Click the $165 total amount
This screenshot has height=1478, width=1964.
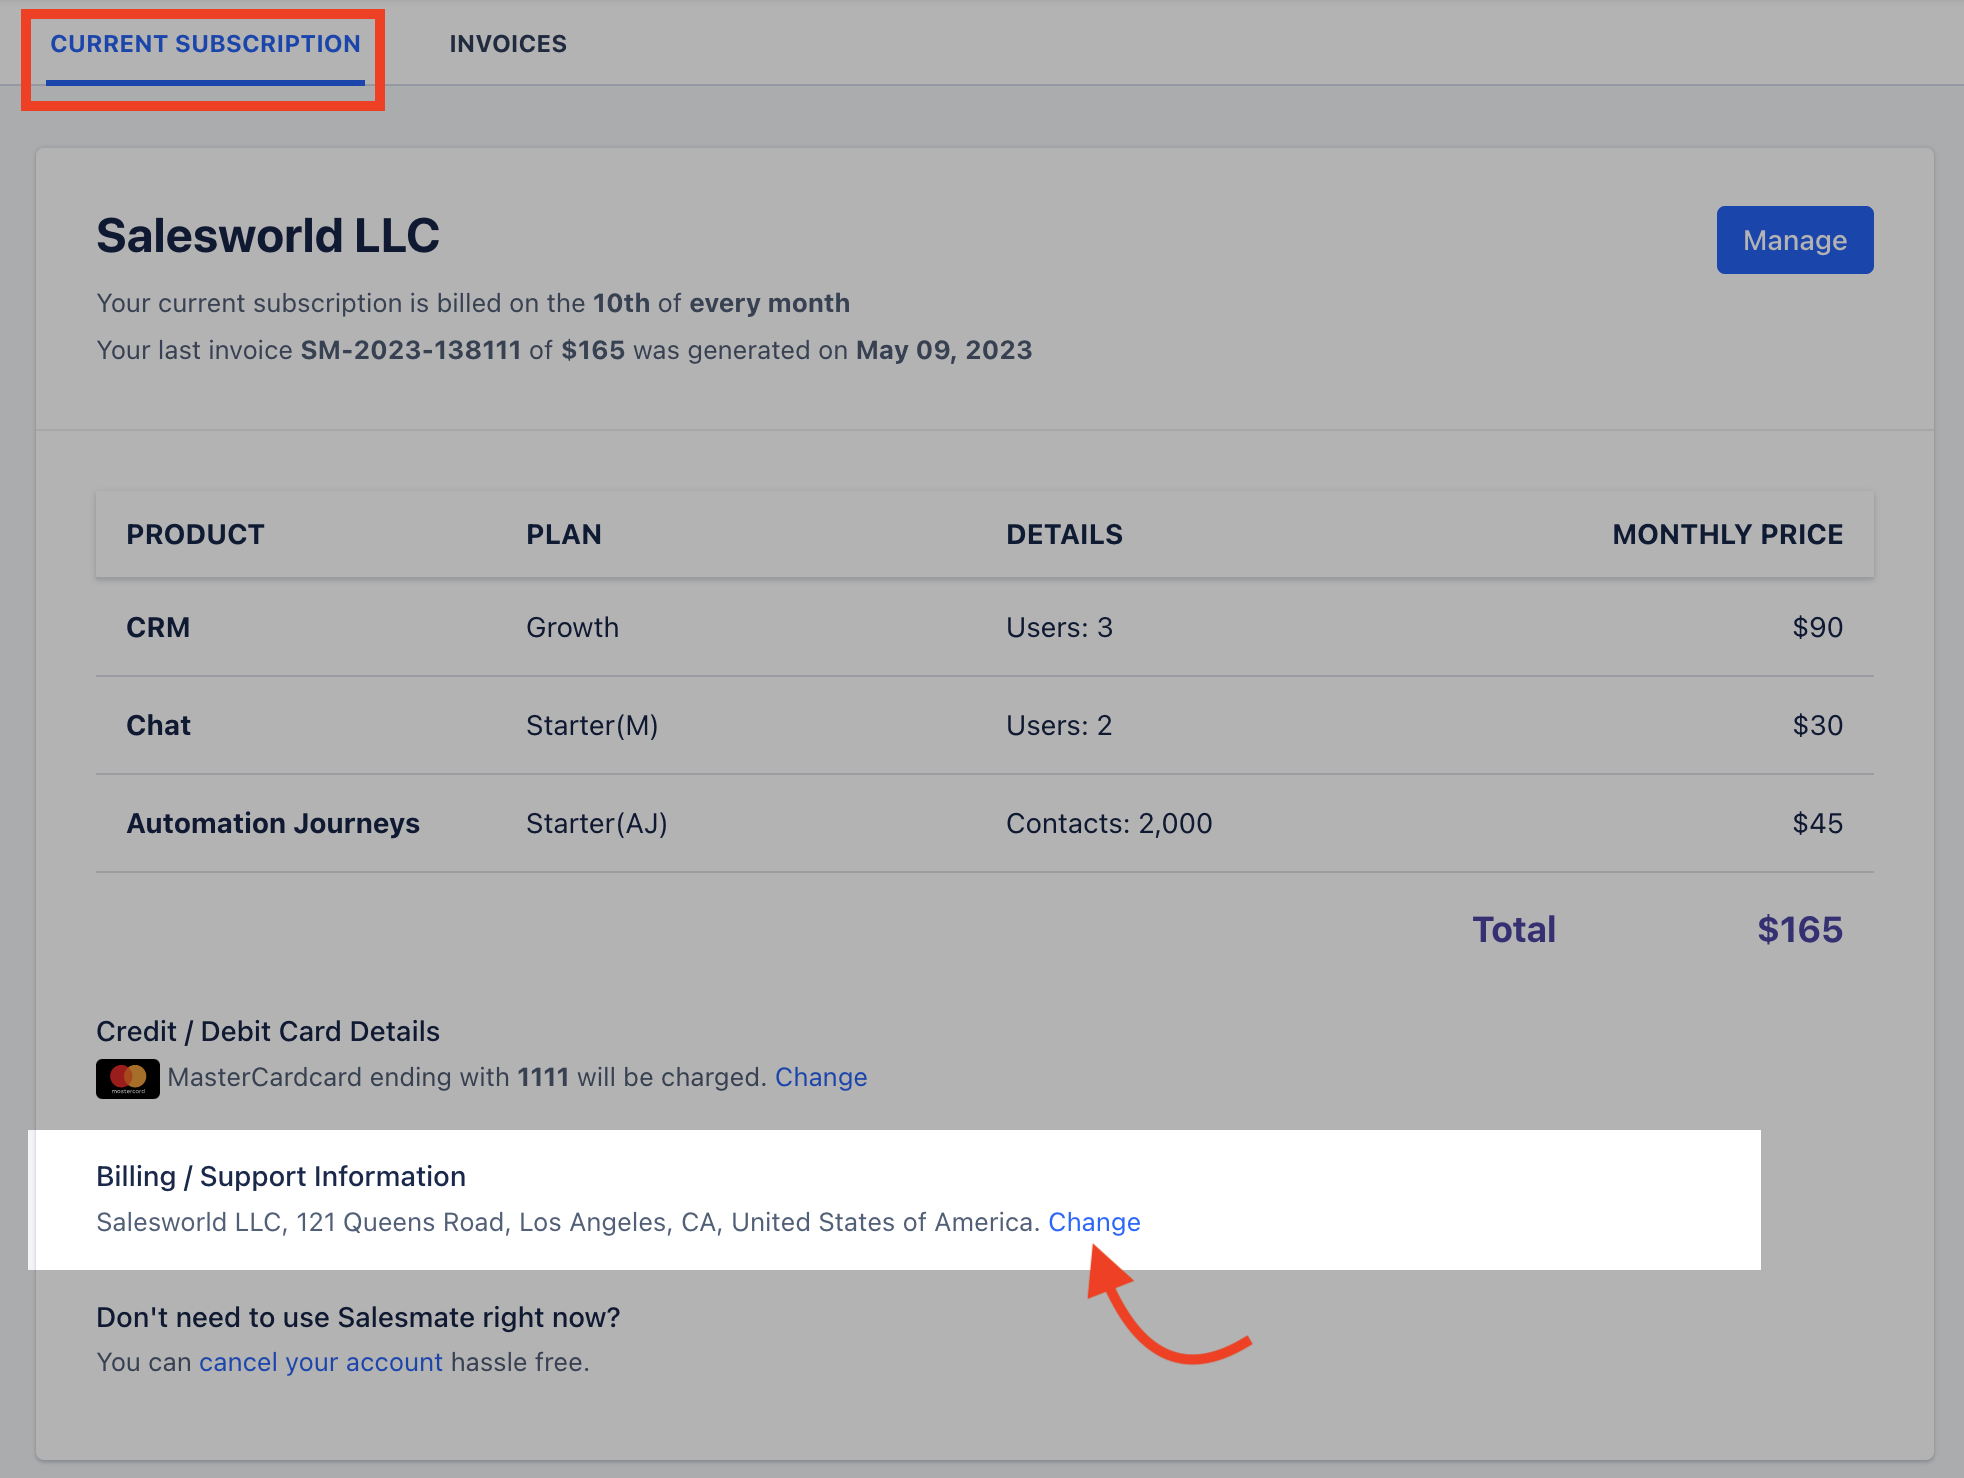pyautogui.click(x=1800, y=929)
